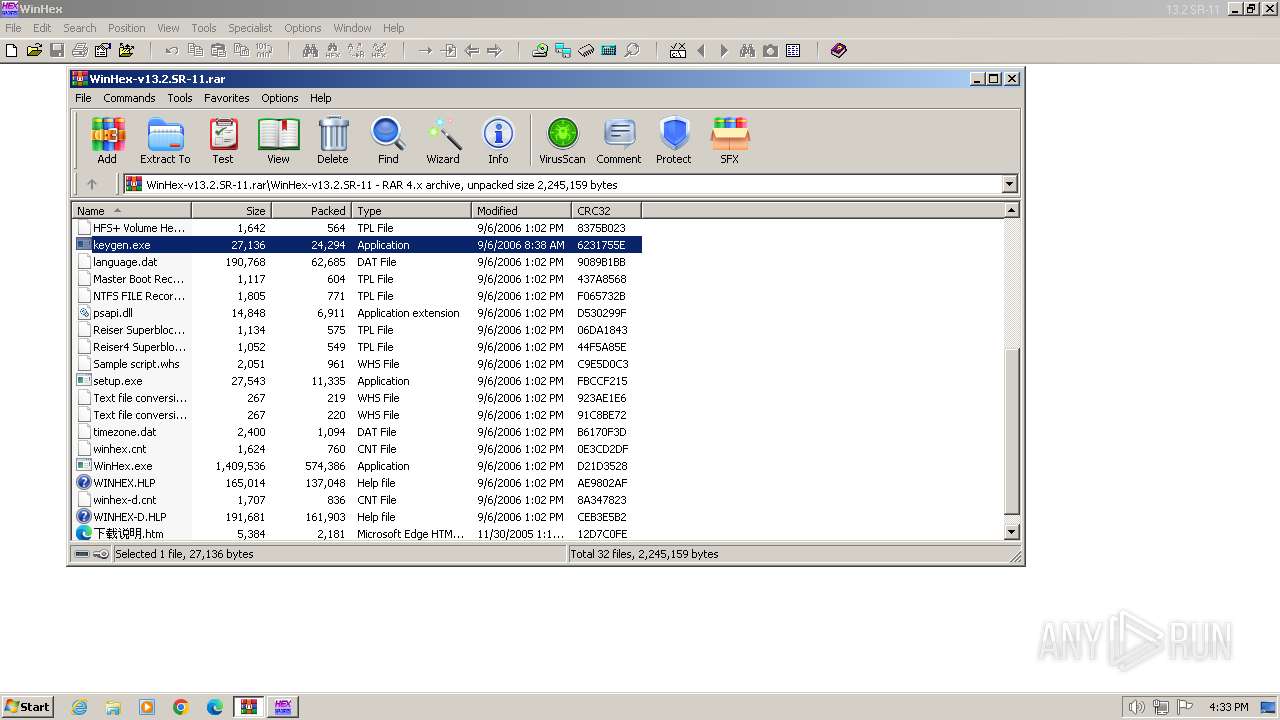Select psapi.dll file row
This screenshot has width=1280, height=720.
357,313
